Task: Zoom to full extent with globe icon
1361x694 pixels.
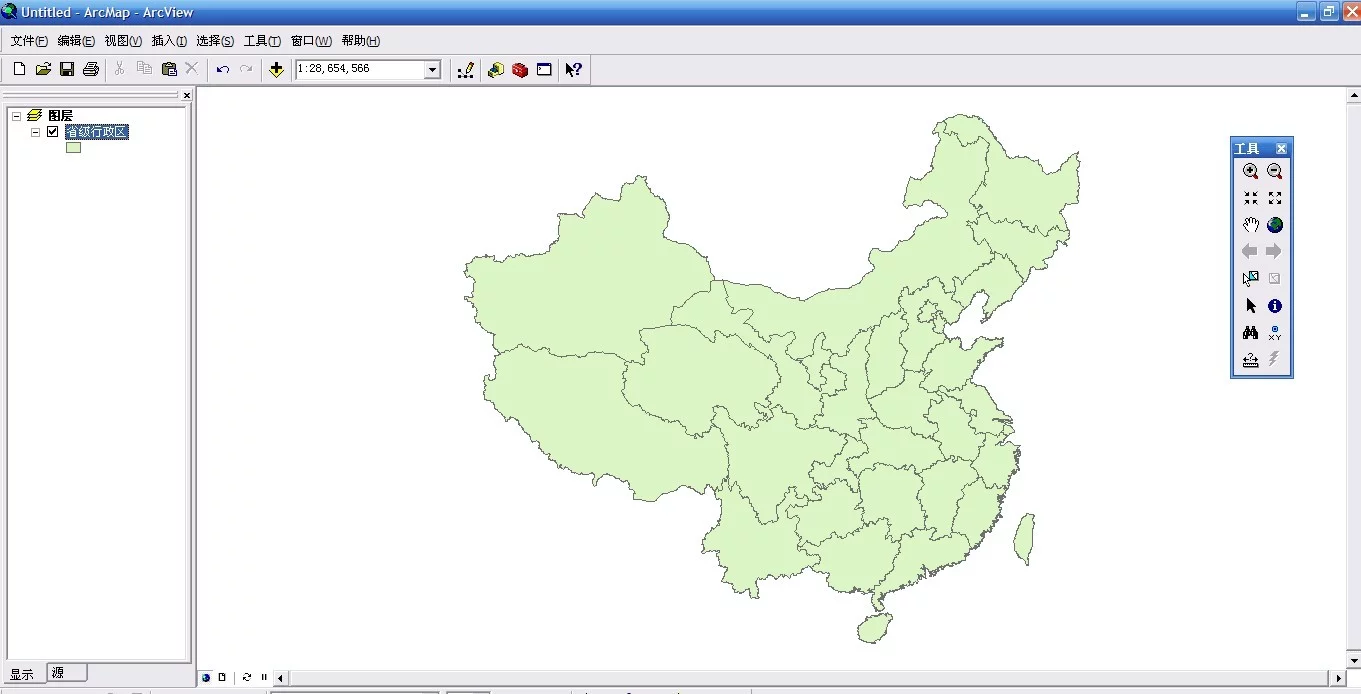Action: (1275, 225)
